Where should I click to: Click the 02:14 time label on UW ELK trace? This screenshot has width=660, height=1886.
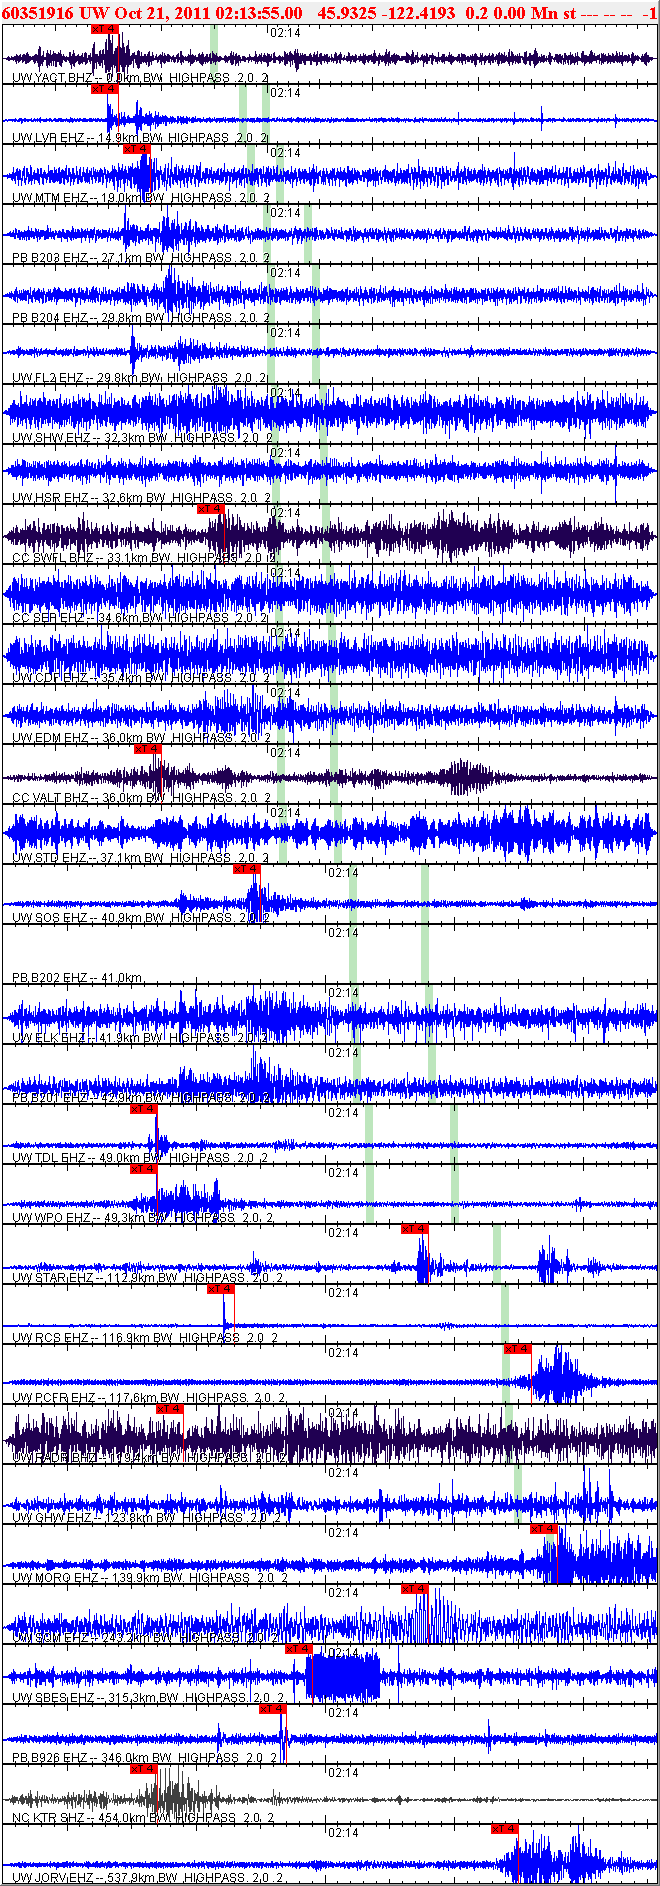tap(343, 993)
